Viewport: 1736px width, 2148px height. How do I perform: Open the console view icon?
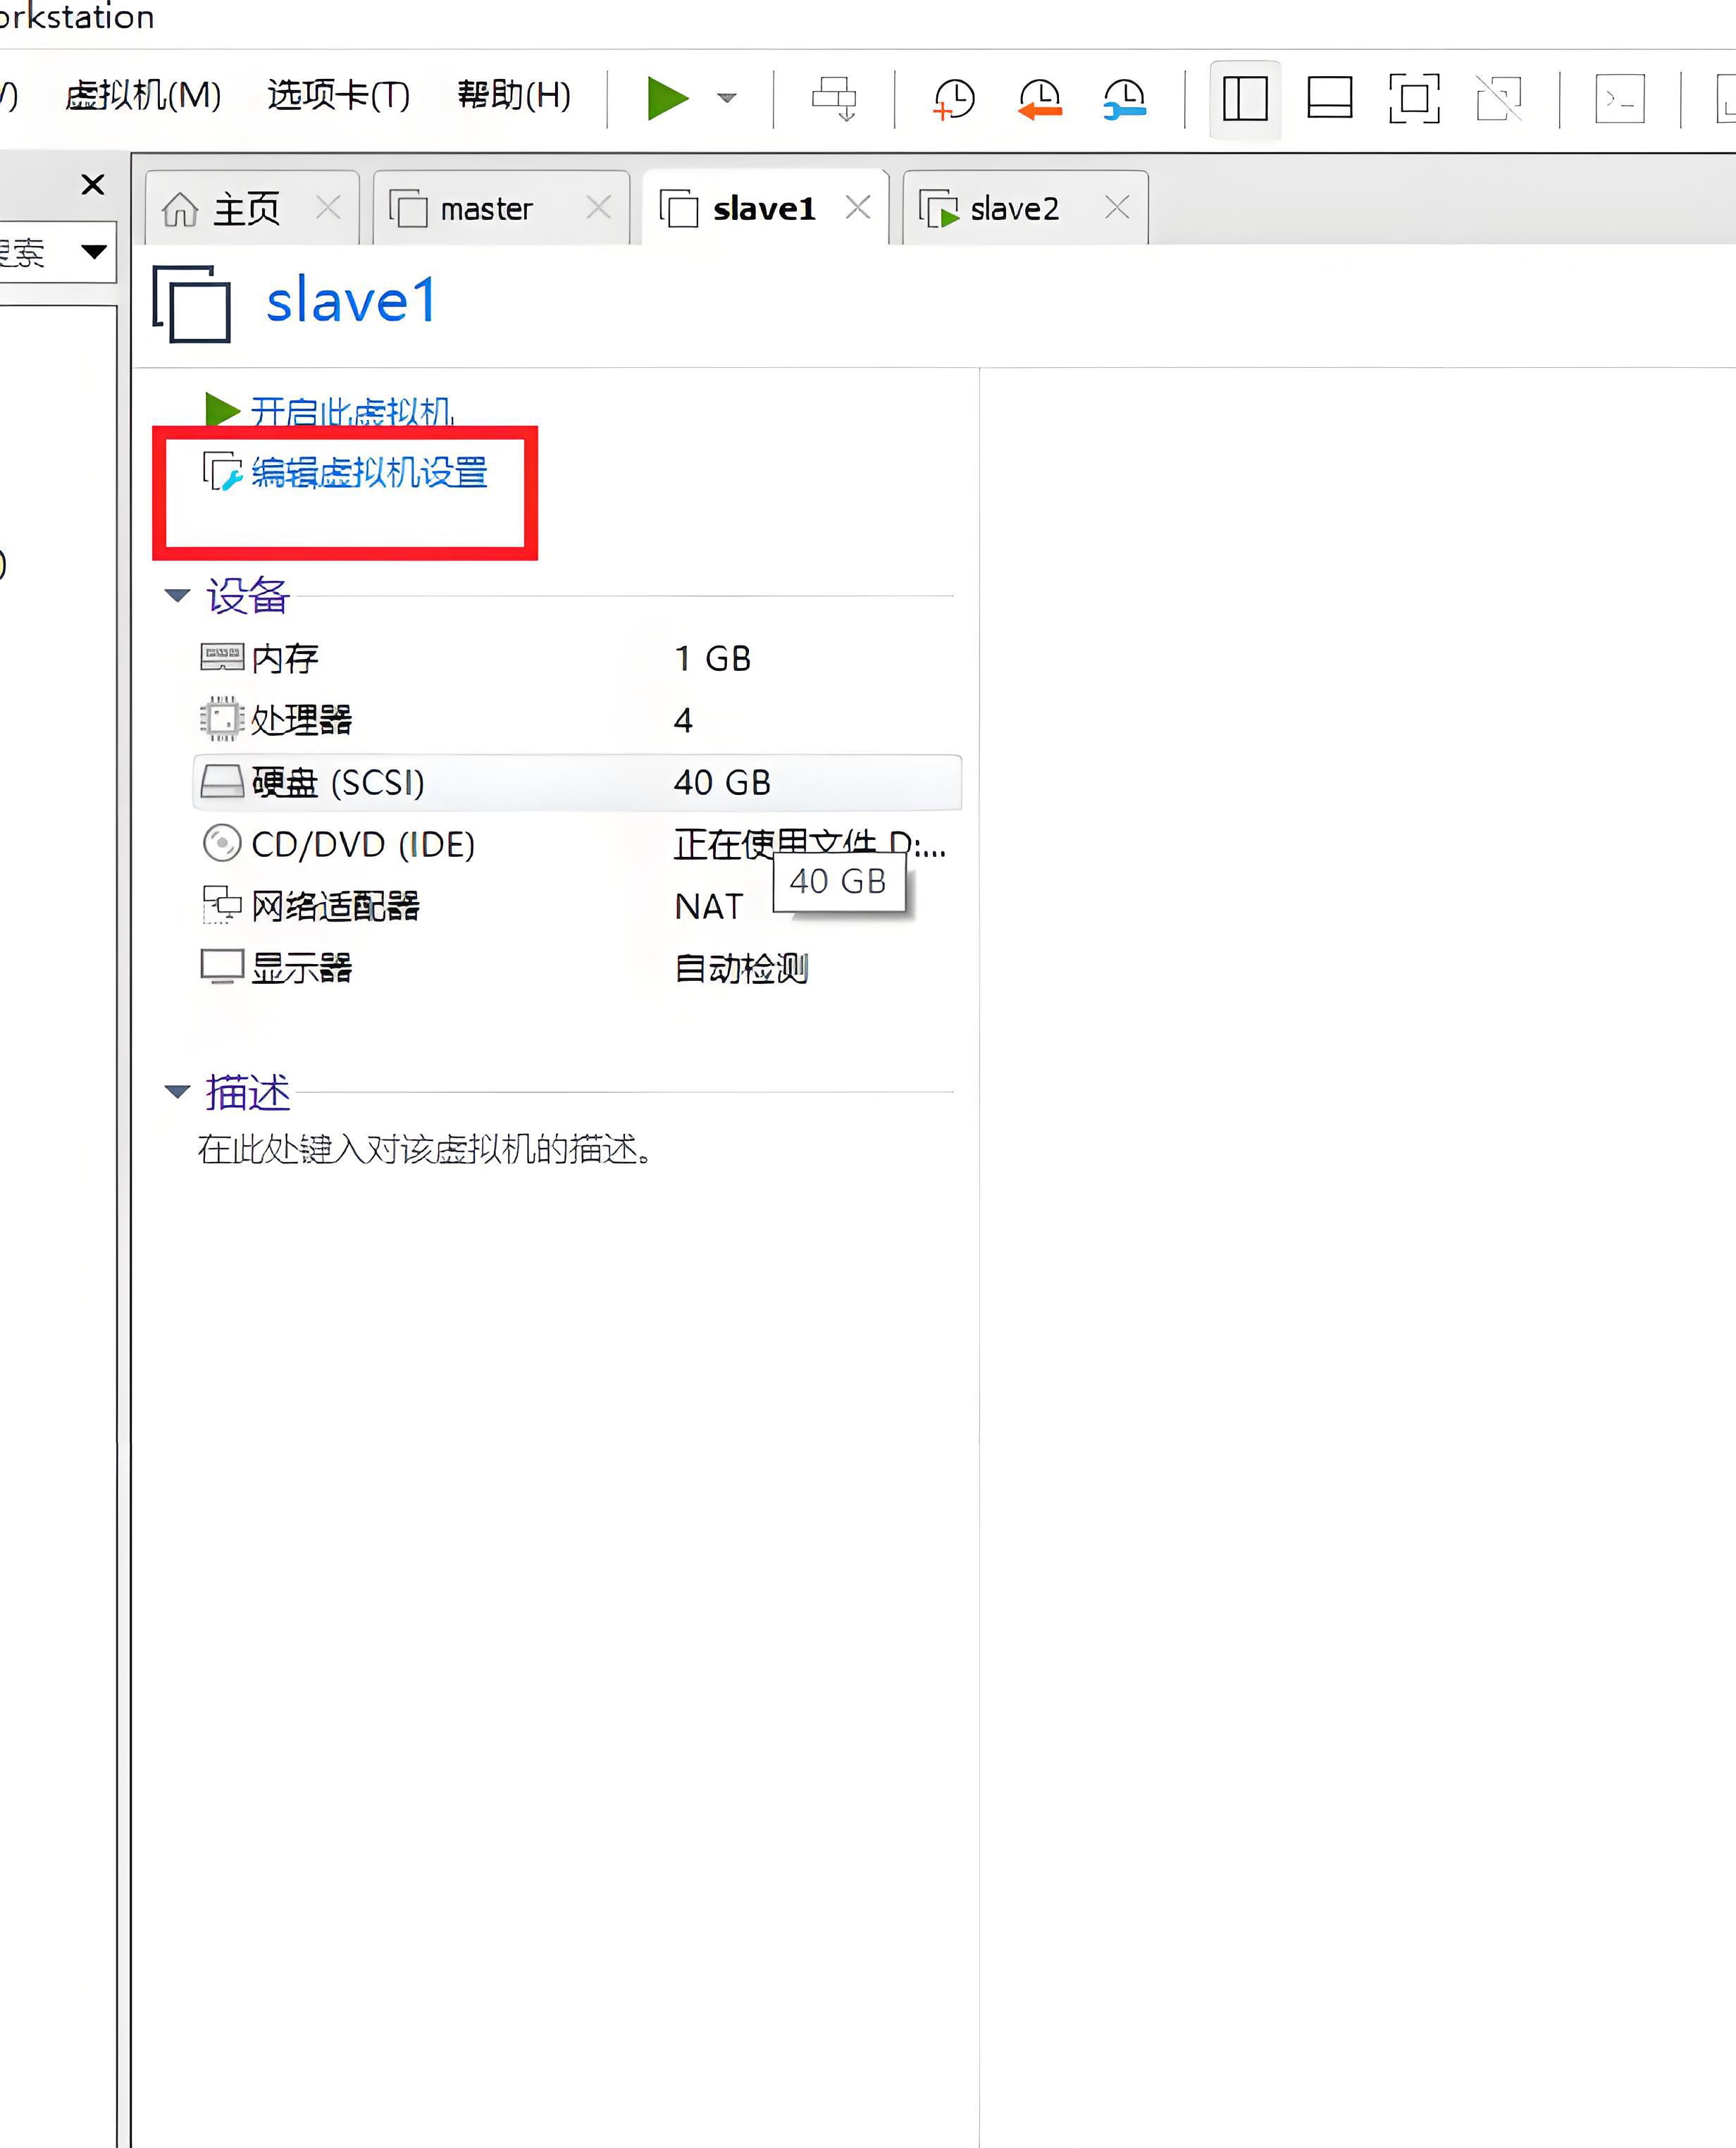coord(1619,98)
